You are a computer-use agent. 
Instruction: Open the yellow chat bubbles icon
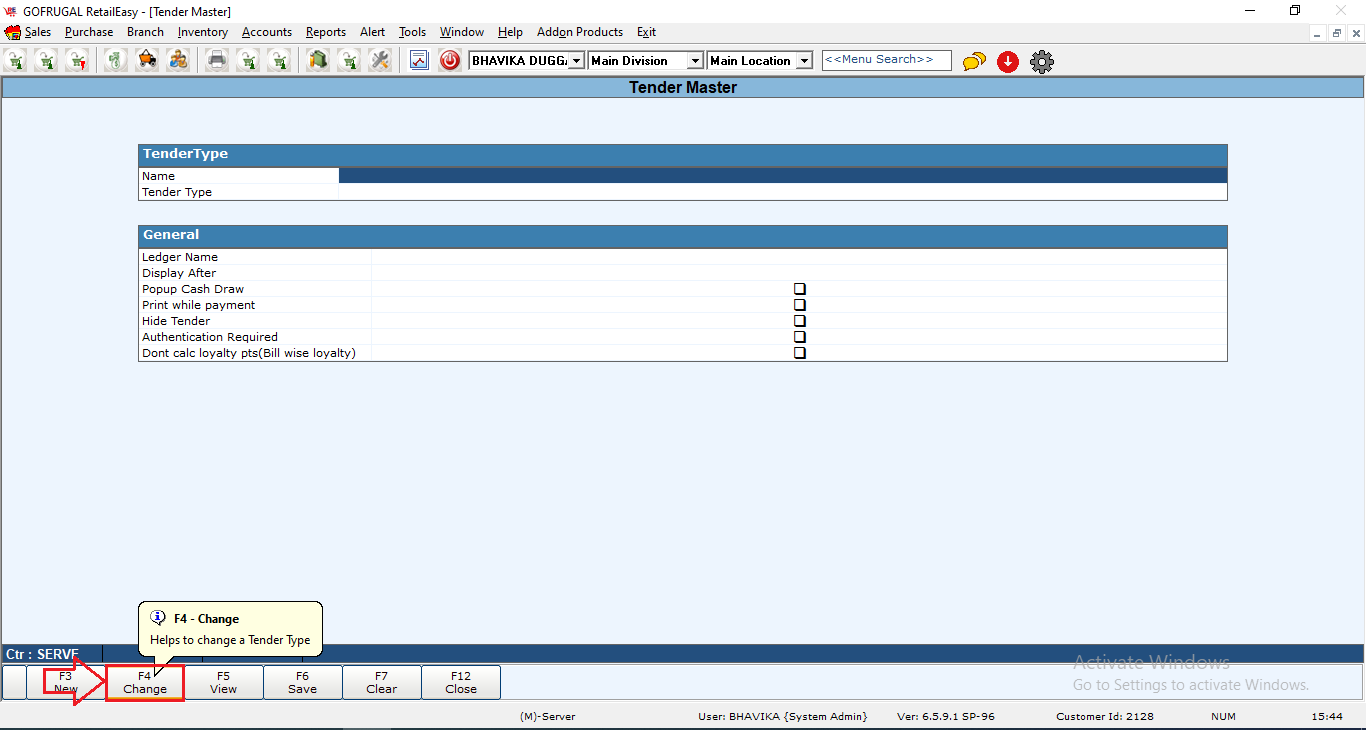coord(974,62)
